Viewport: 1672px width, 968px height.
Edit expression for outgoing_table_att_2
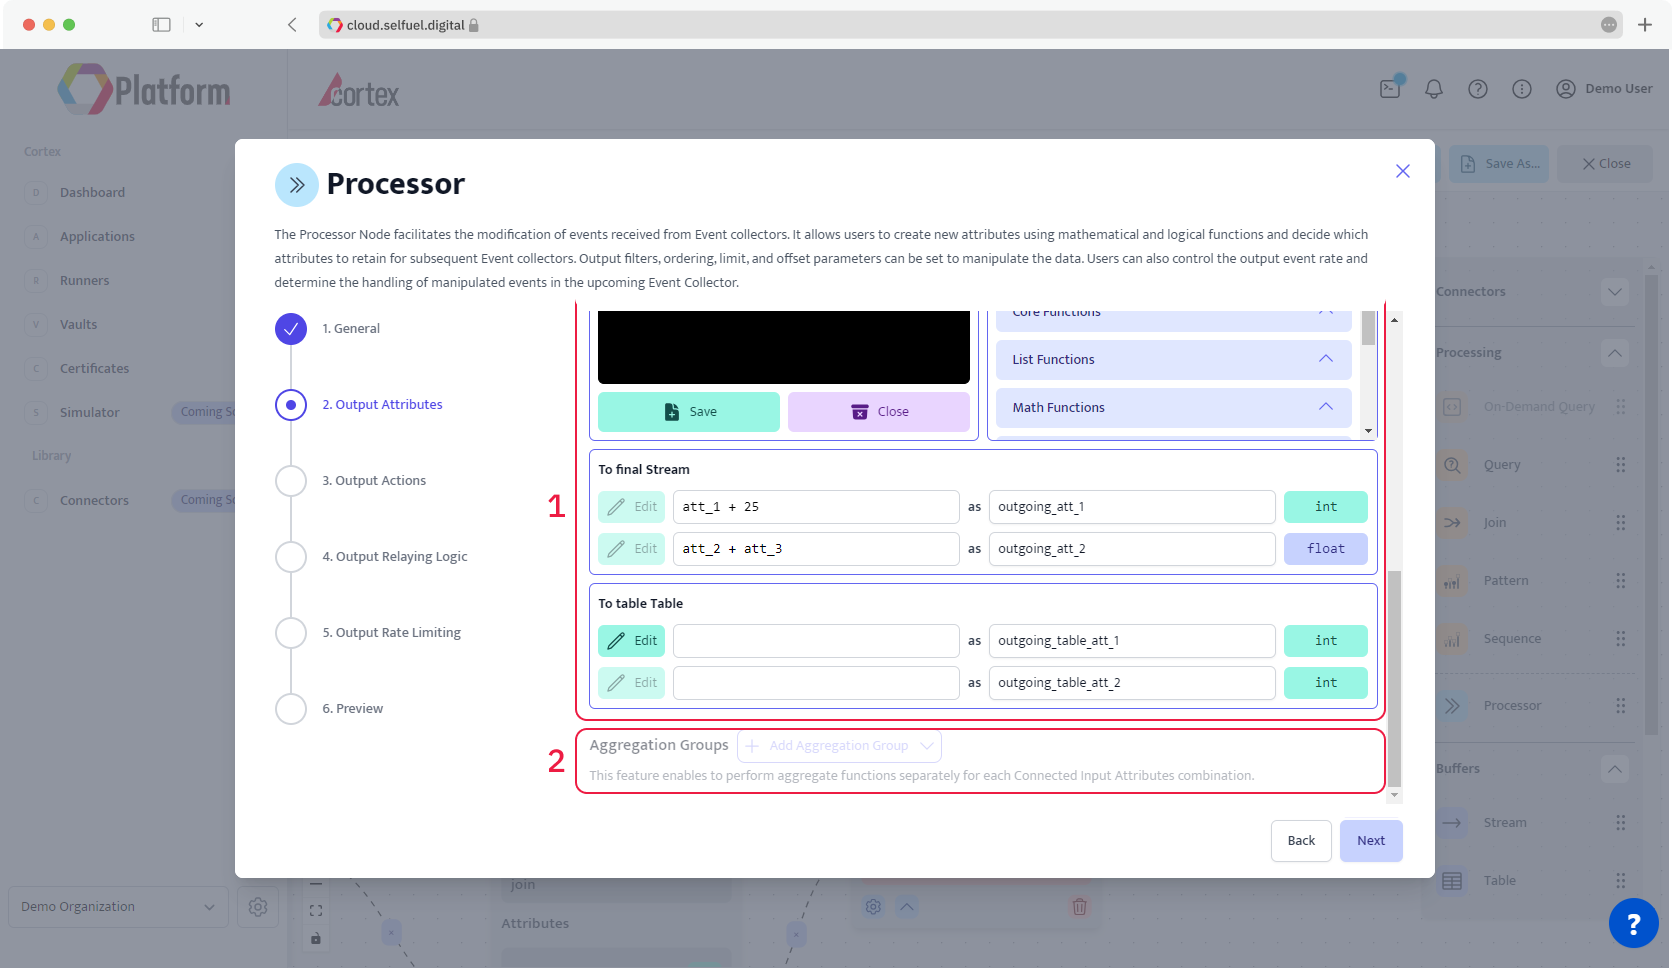tap(632, 683)
